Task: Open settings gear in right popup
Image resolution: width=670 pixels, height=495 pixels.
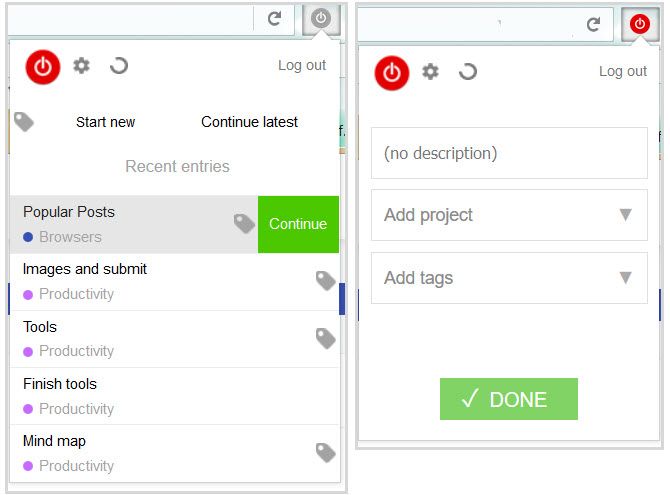Action: pyautogui.click(x=430, y=72)
